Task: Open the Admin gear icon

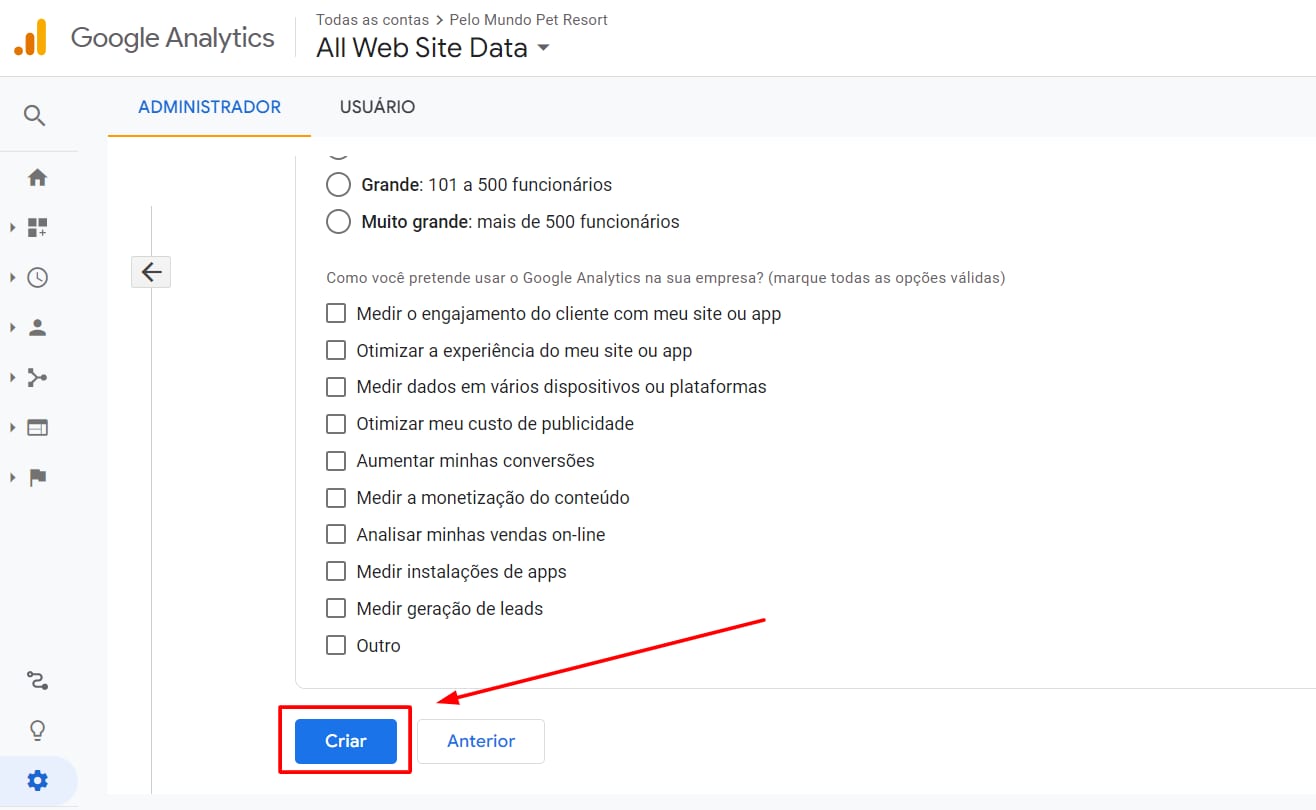Action: pyautogui.click(x=37, y=780)
